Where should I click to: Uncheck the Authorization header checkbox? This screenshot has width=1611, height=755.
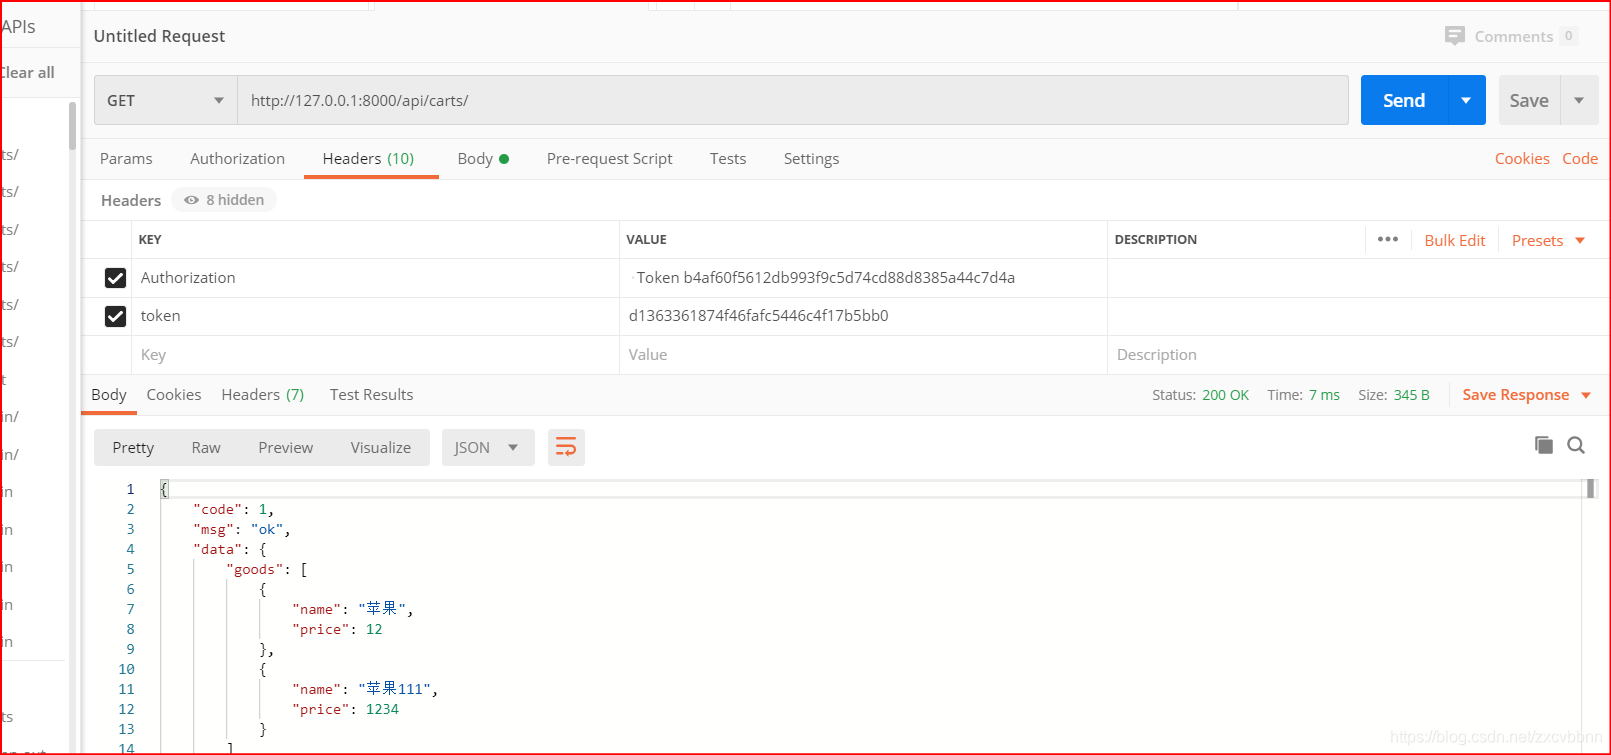click(x=115, y=278)
